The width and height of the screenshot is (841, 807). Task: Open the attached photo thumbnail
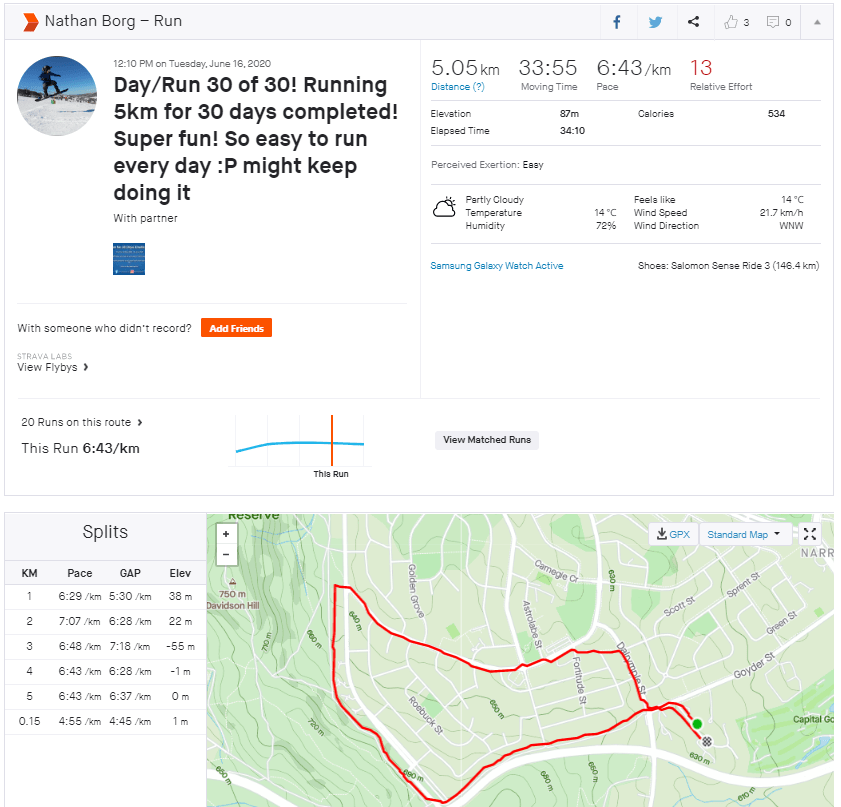click(x=129, y=258)
